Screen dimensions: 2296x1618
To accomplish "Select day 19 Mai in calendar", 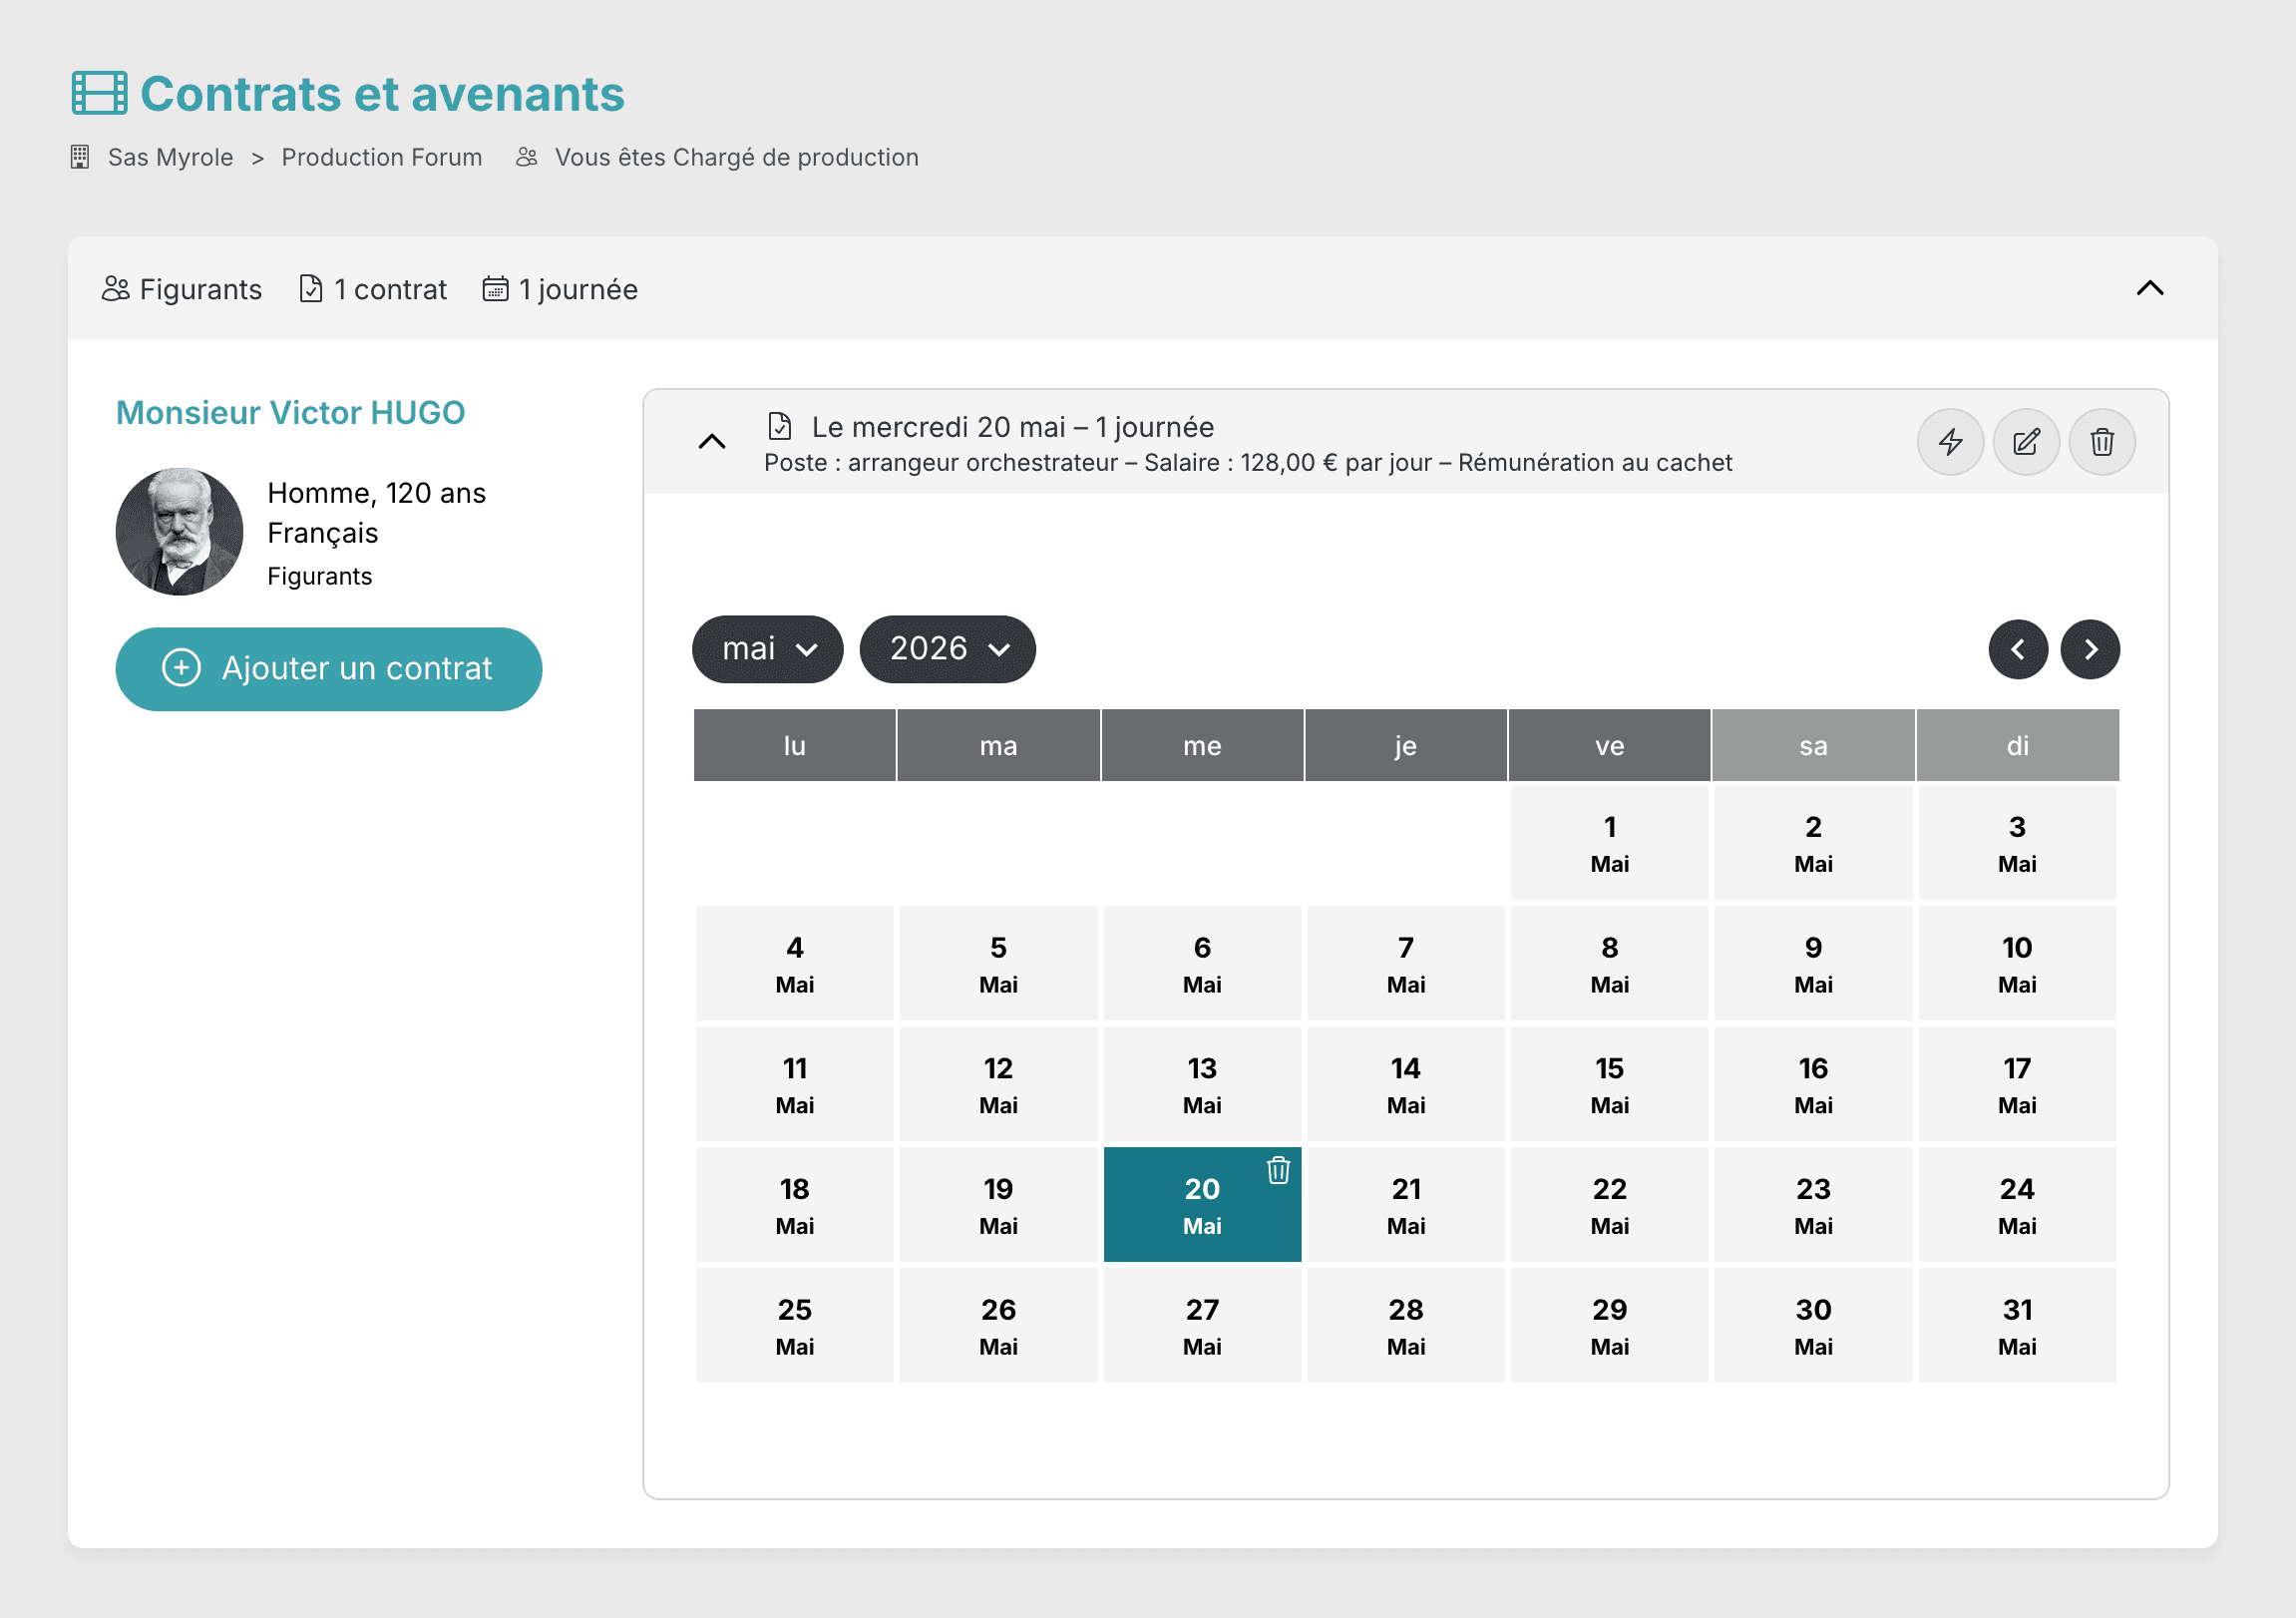I will coord(998,1204).
